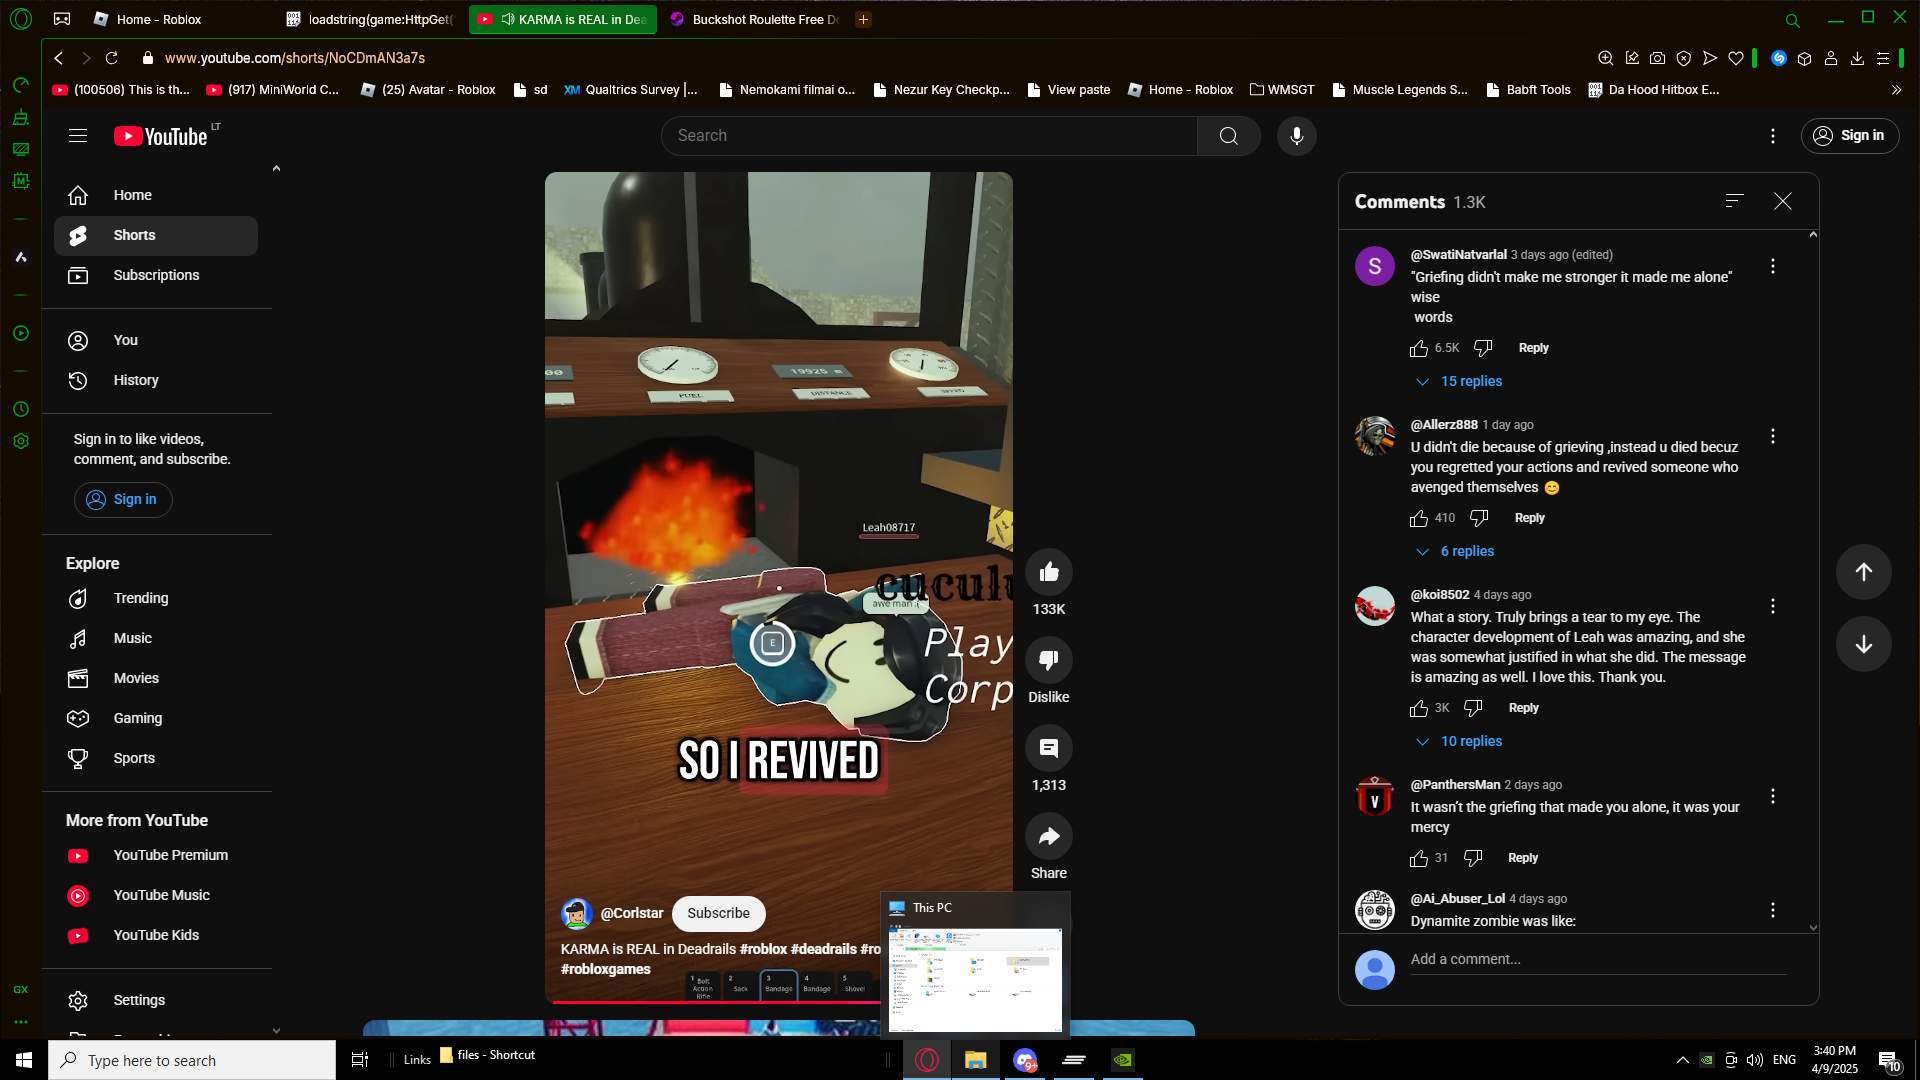Open Gaming in Explore section
Image resolution: width=1920 pixels, height=1080 pixels.
[156, 718]
